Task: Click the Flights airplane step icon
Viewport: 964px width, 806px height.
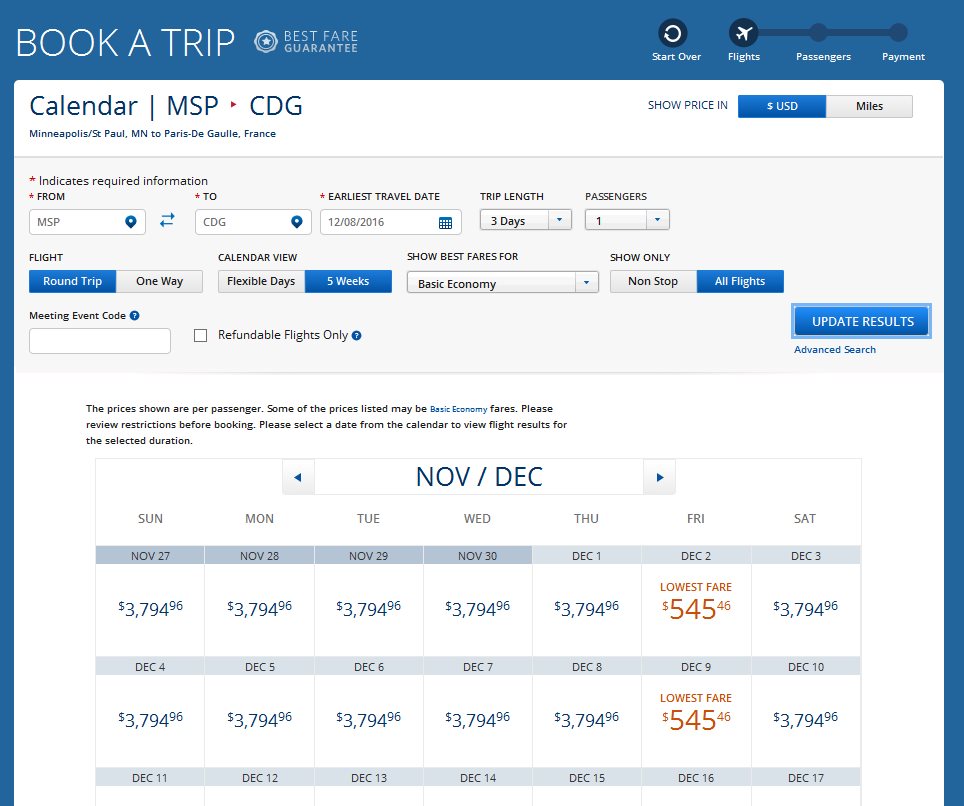Action: (x=743, y=33)
